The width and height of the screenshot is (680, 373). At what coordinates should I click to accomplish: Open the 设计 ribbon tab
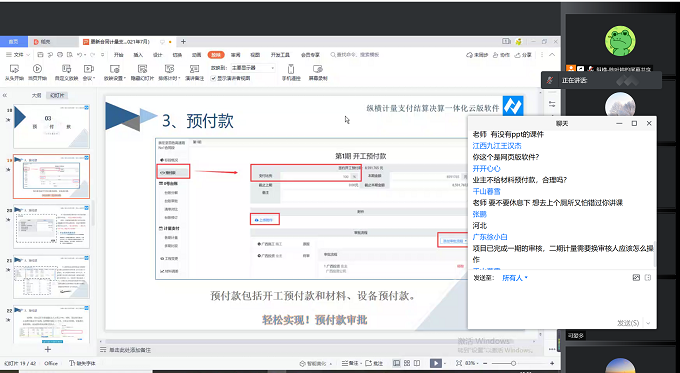[x=157, y=55]
